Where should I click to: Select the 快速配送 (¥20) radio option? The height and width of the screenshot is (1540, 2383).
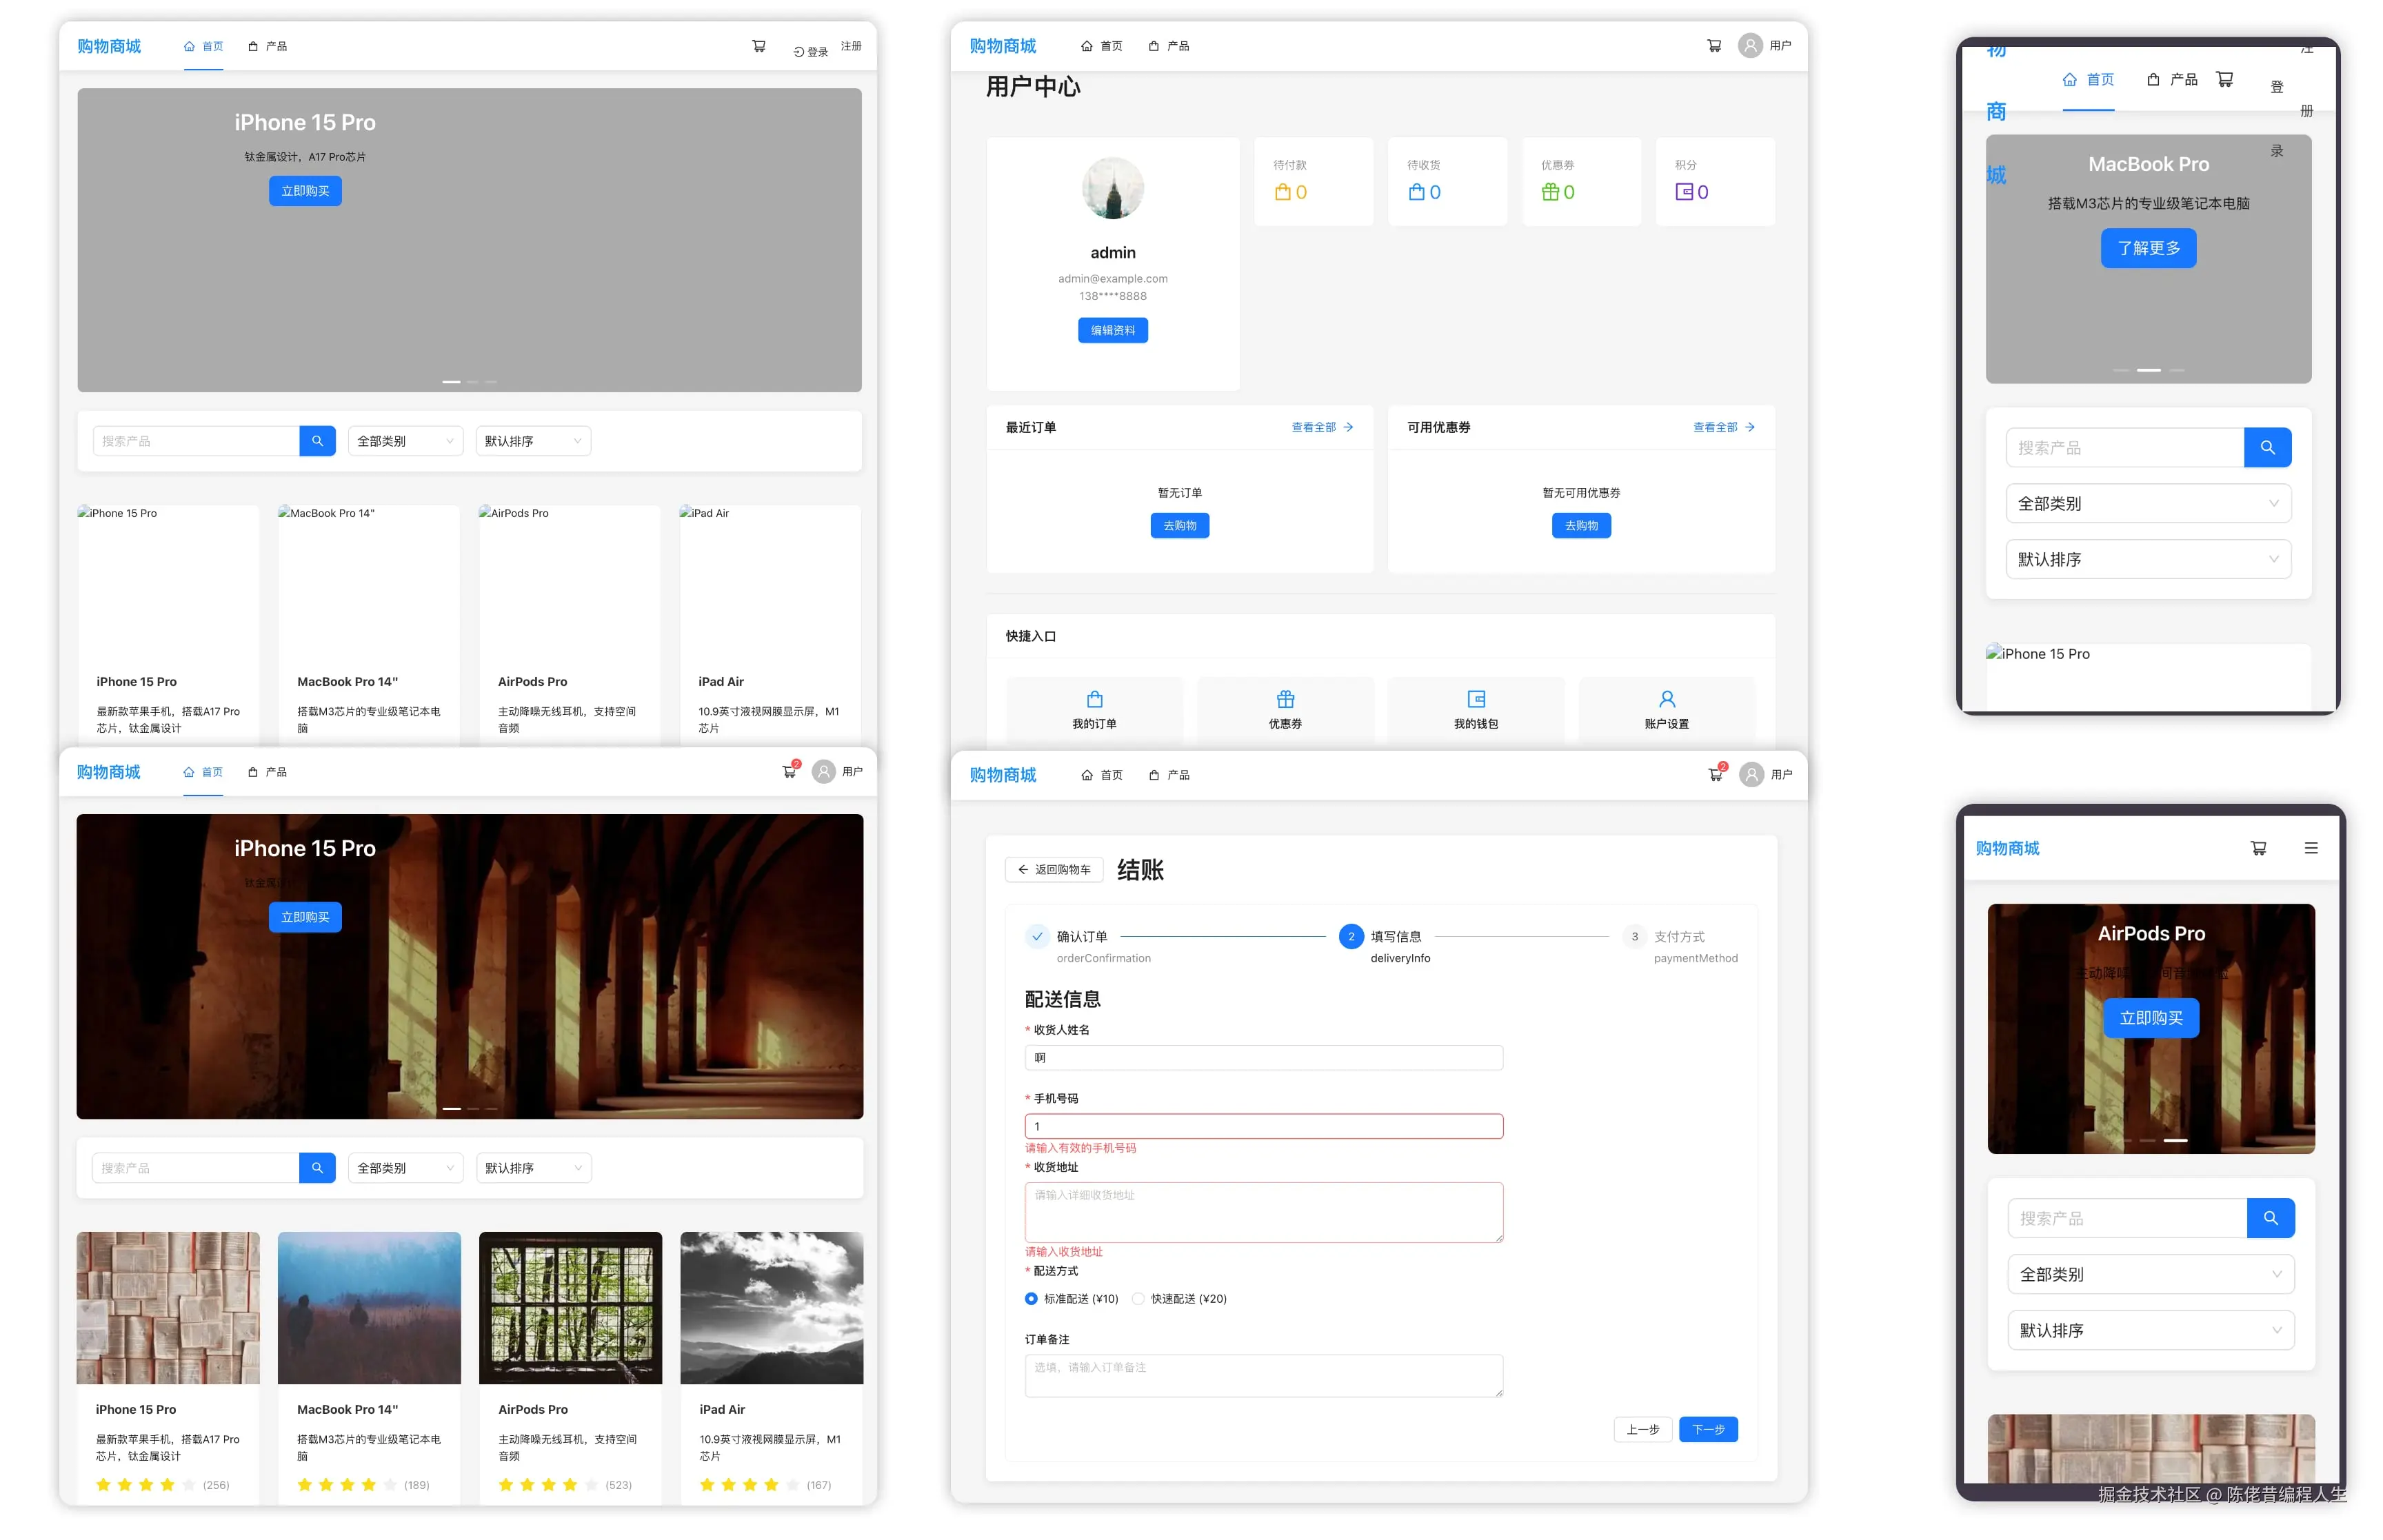[x=1138, y=1299]
